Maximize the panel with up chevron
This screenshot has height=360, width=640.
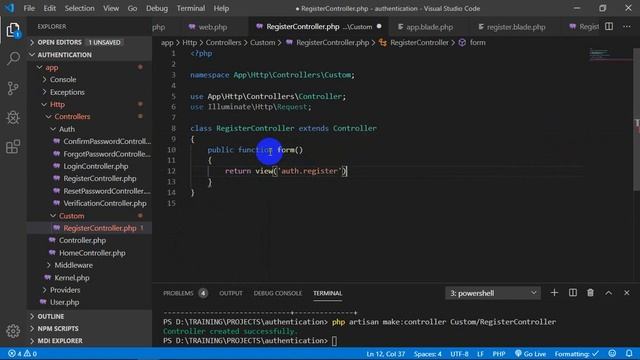point(609,293)
